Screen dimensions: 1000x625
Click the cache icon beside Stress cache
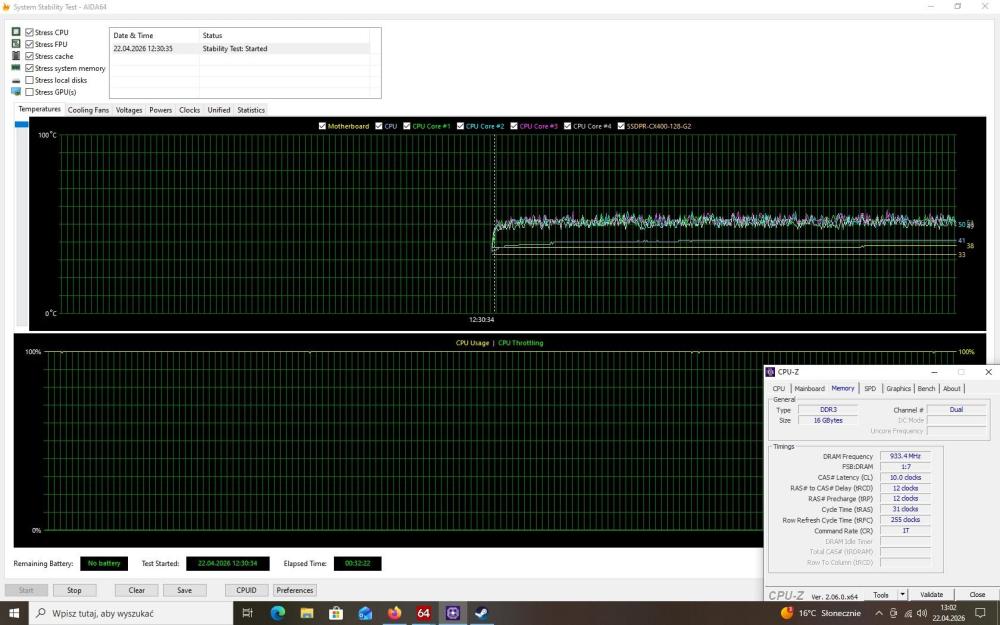coord(16,55)
